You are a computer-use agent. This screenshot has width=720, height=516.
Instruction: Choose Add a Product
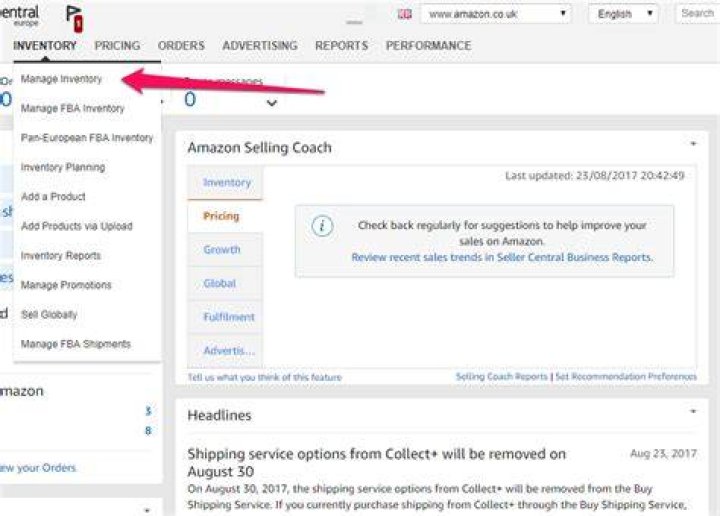point(53,197)
